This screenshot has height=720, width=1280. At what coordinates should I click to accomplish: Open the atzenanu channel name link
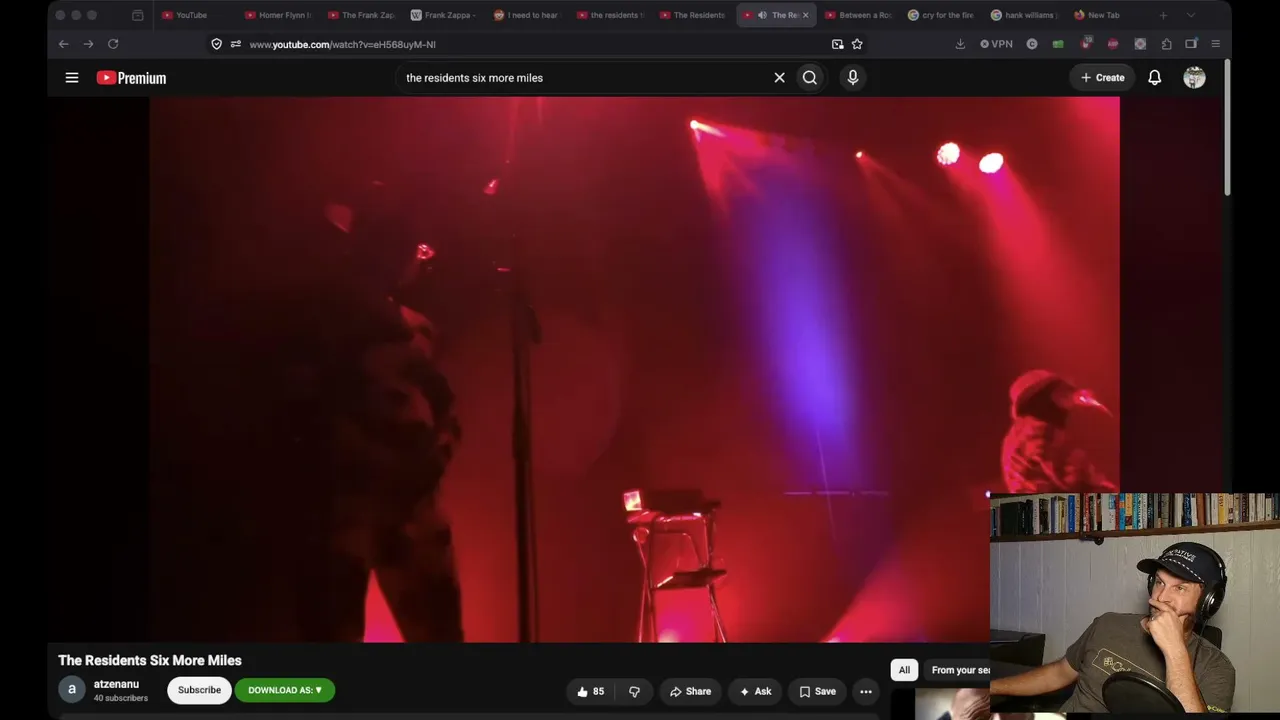(x=116, y=684)
